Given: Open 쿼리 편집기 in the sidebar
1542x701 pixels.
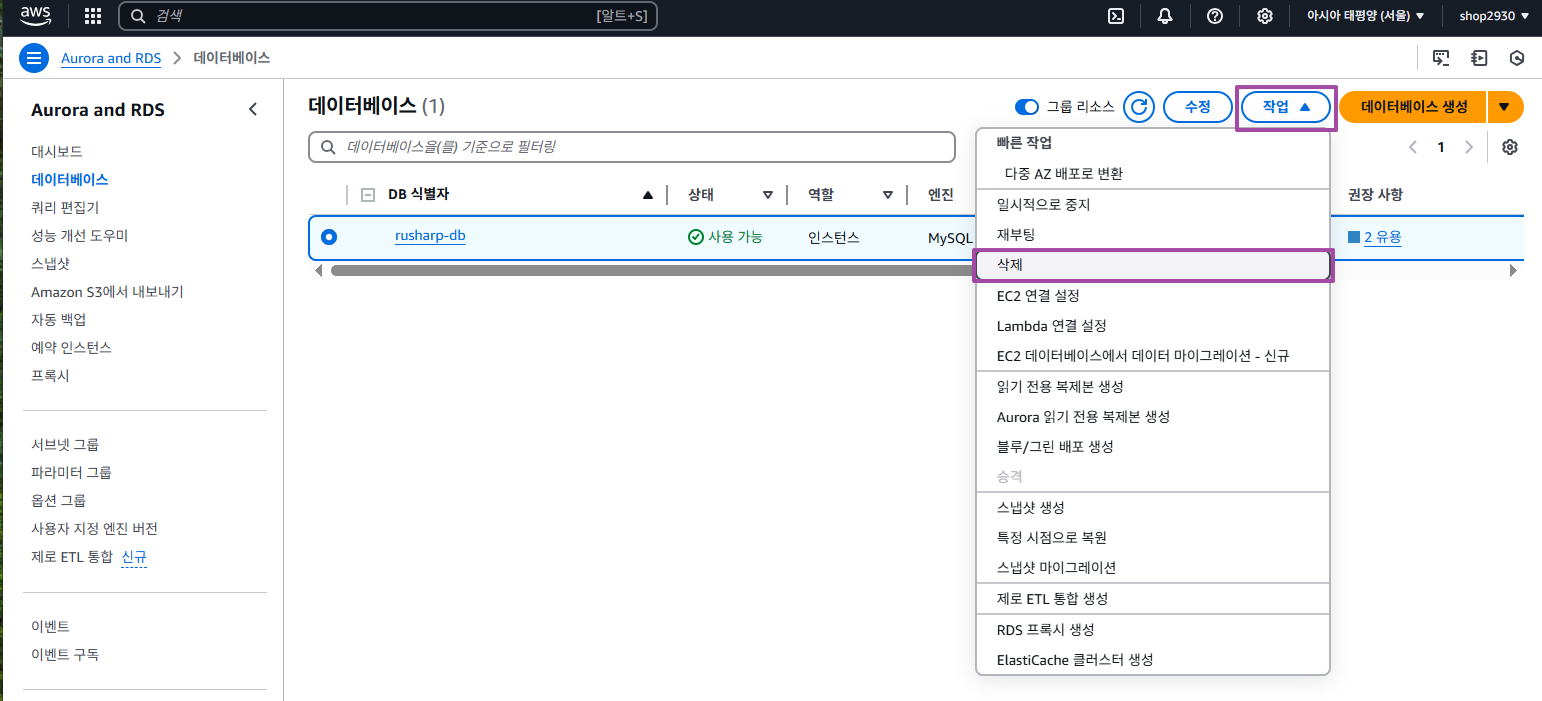Looking at the screenshot, I should click(65, 207).
